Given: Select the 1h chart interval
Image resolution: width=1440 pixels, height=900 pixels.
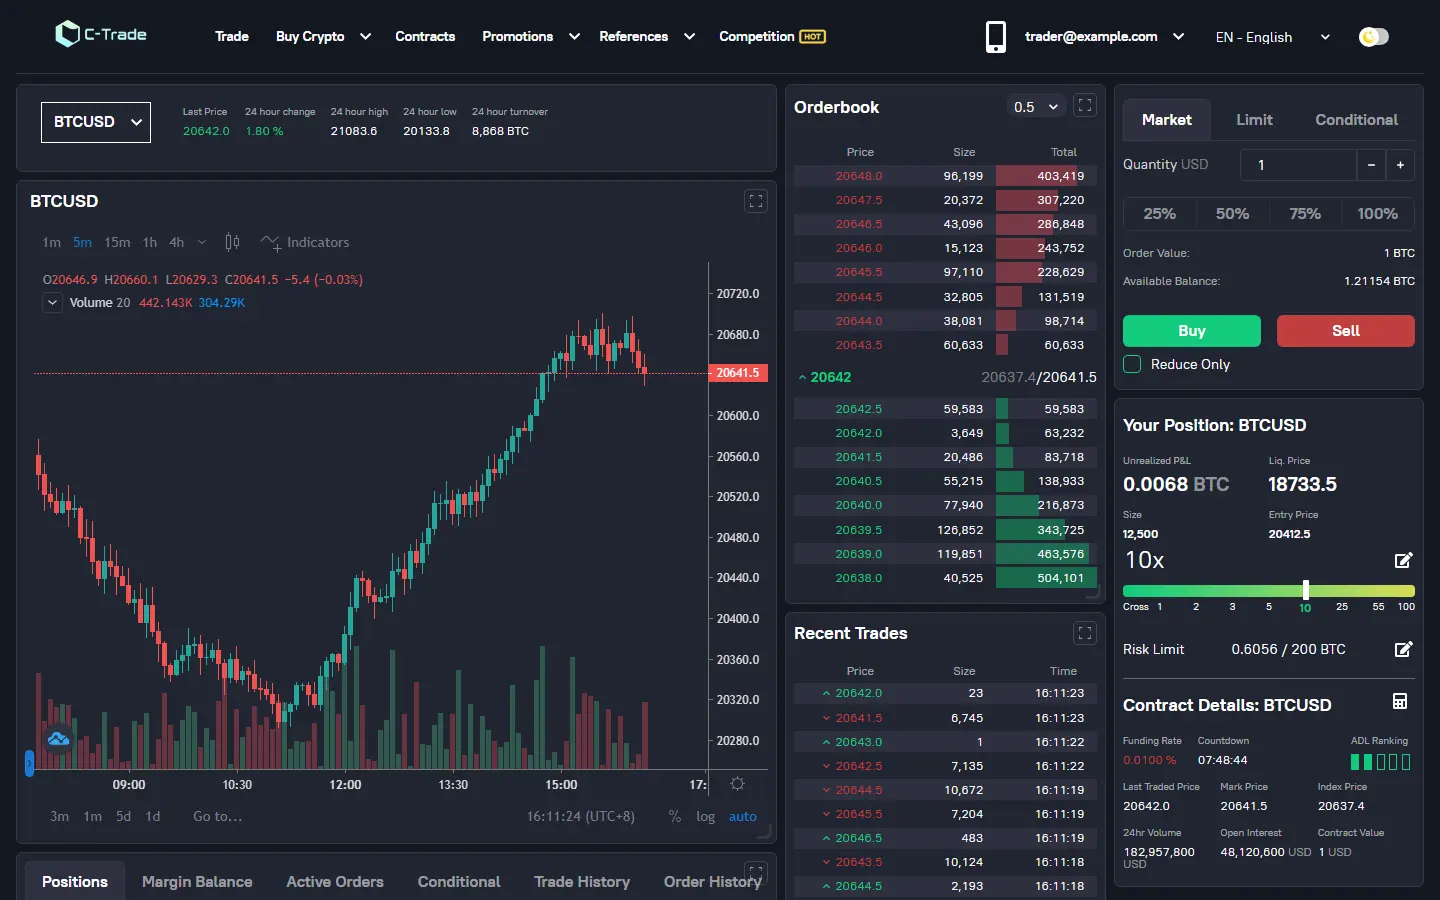Looking at the screenshot, I should [x=150, y=242].
